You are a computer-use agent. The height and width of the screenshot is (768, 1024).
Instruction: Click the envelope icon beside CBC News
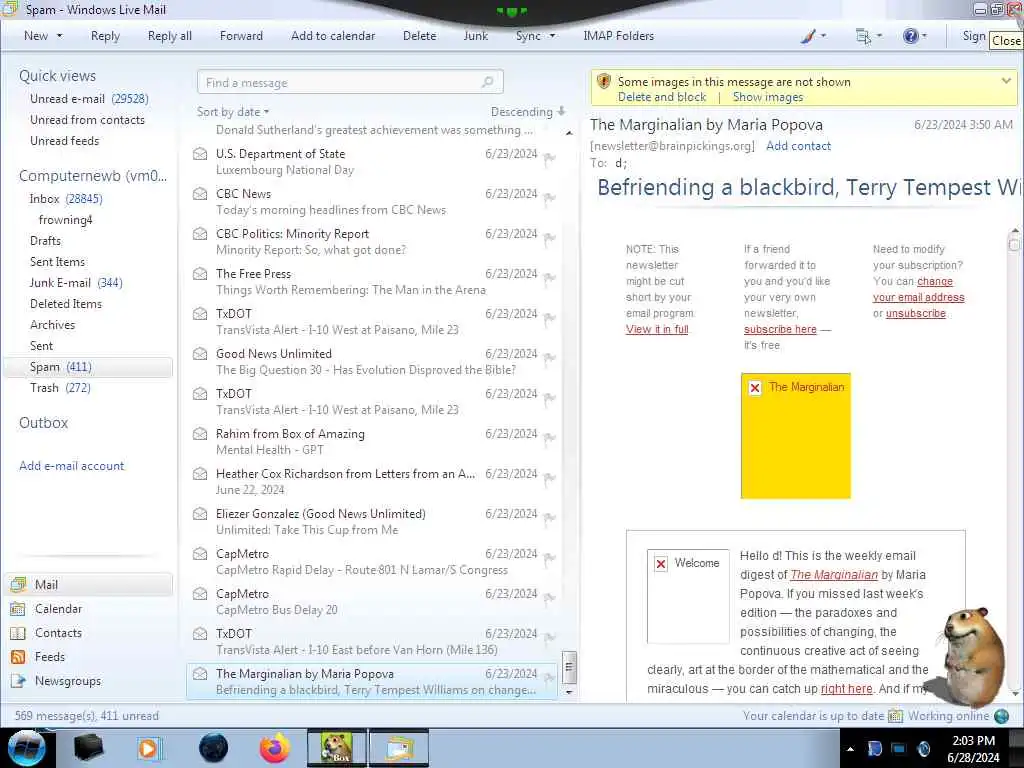pyautogui.click(x=200, y=194)
